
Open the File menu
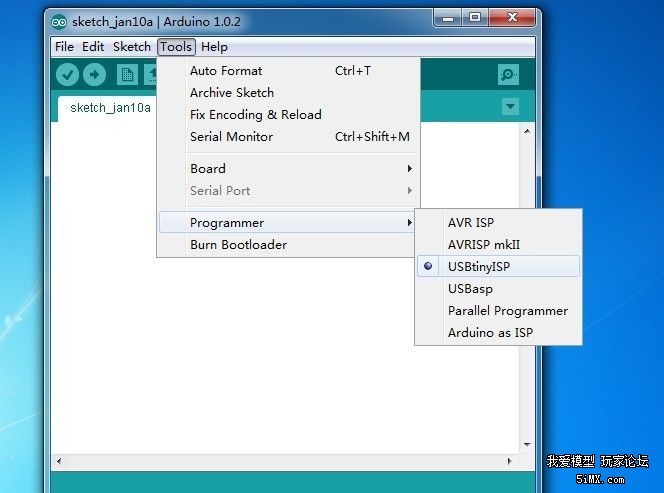64,47
